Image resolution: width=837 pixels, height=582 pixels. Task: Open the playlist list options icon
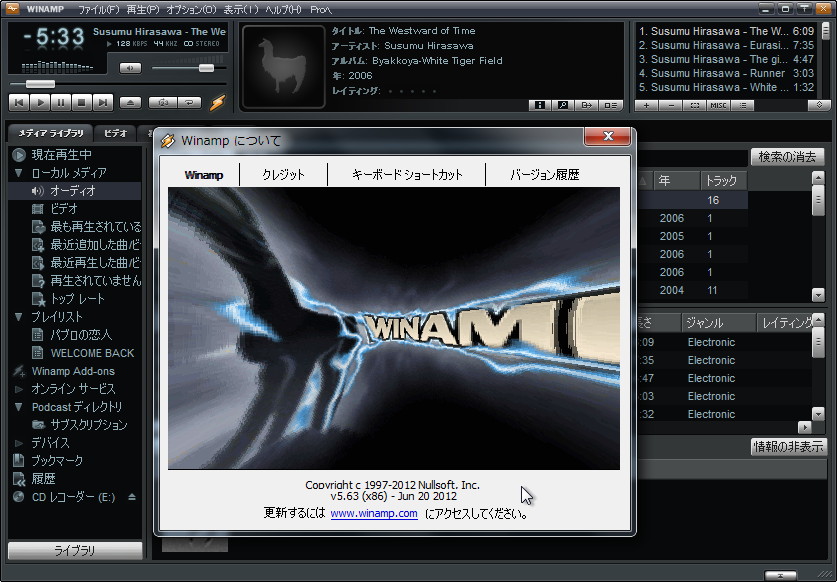click(742, 105)
